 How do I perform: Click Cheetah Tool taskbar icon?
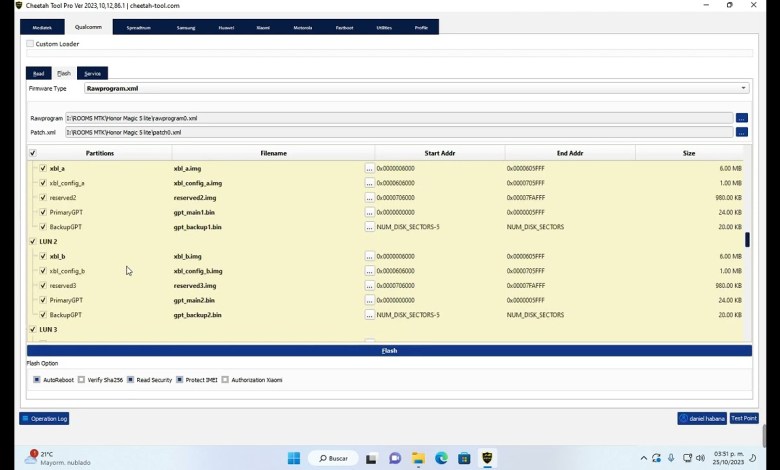[487, 458]
